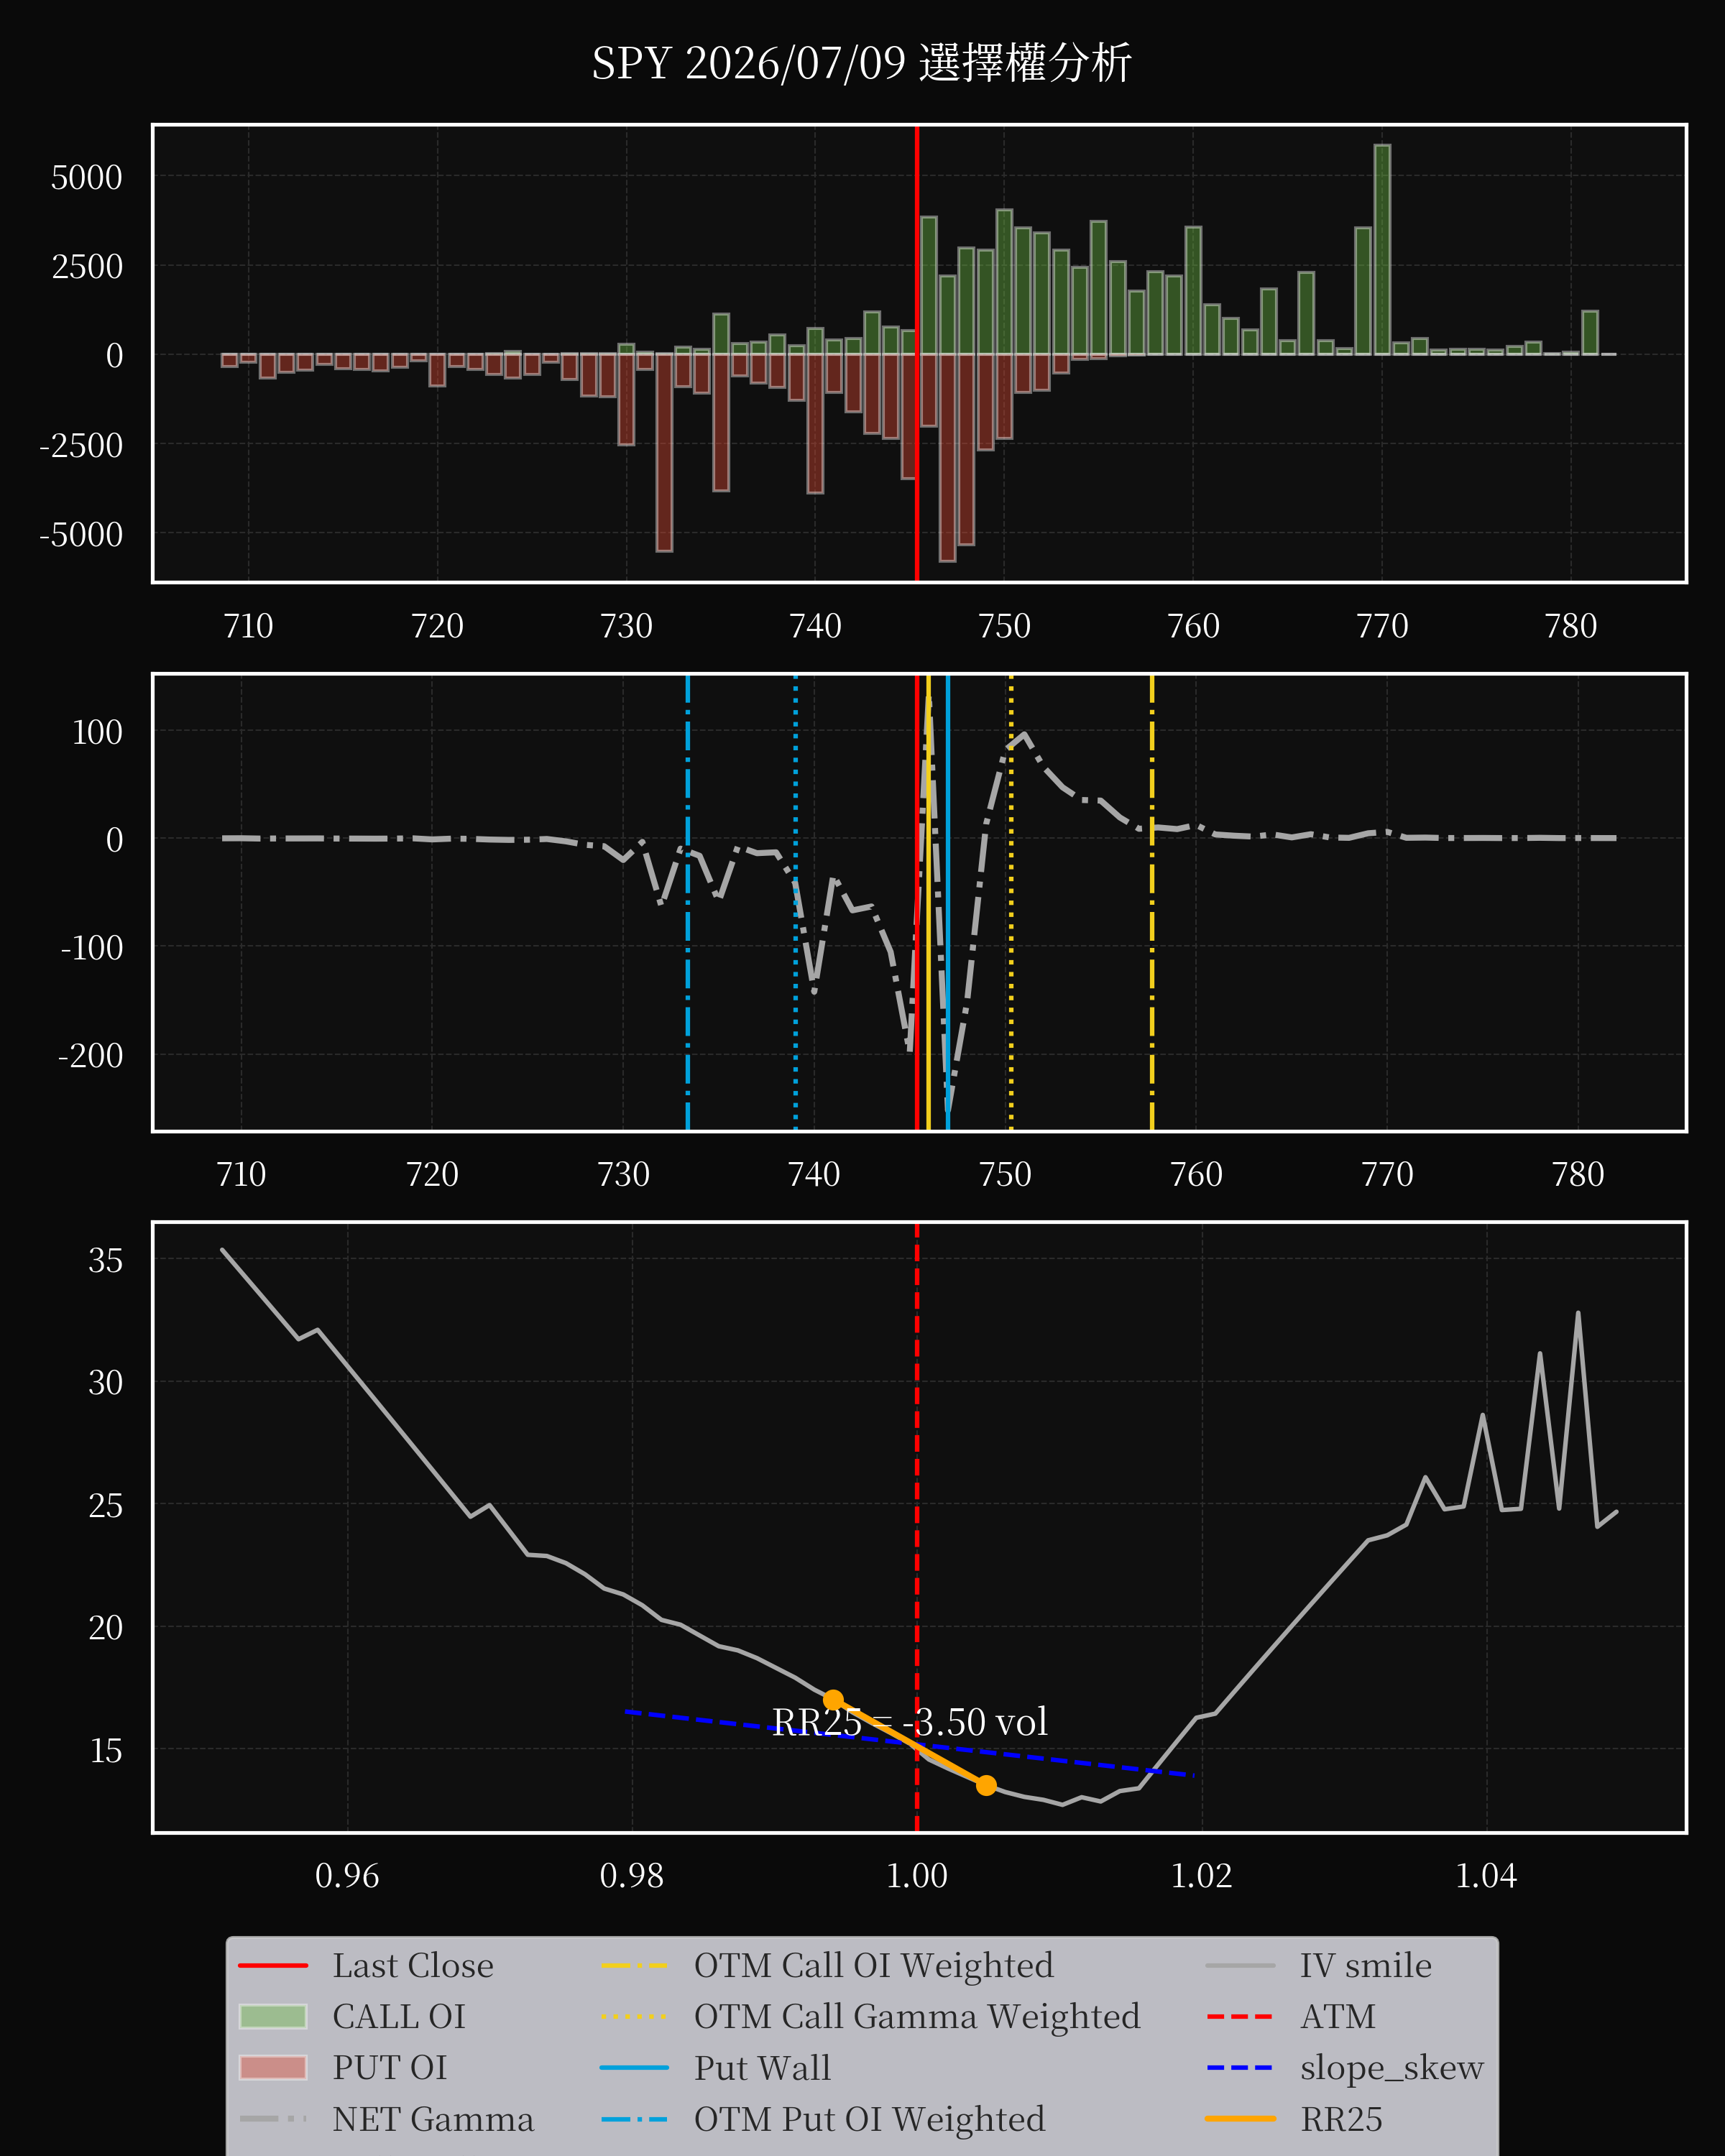Screen dimensions: 1725x2156
Task: Click the tallest call OI bar at 770
Action: point(1382,250)
